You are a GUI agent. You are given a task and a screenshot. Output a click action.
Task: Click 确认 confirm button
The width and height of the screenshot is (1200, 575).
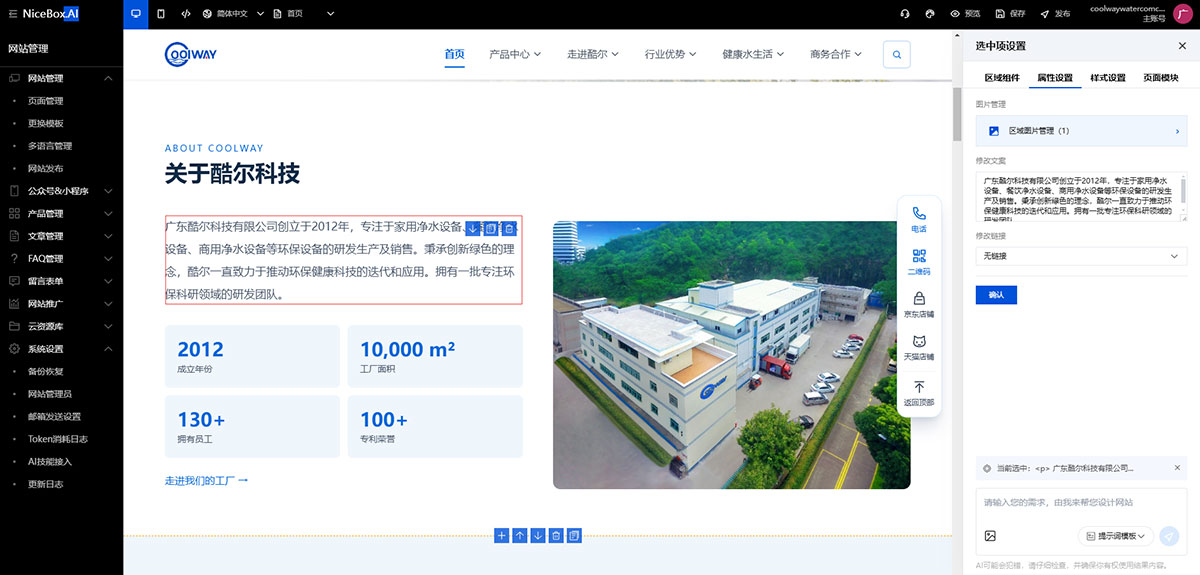[996, 294]
